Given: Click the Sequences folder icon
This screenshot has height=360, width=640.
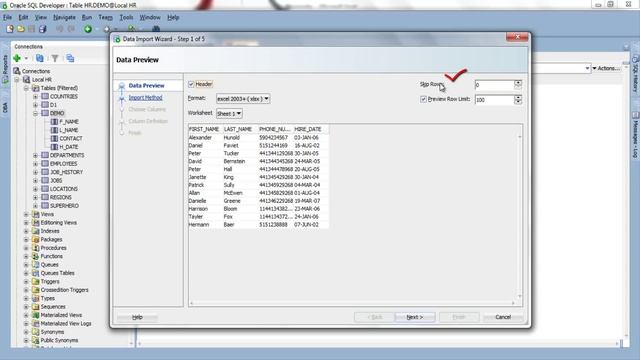Looking at the screenshot, I should pyautogui.click(x=36, y=307).
